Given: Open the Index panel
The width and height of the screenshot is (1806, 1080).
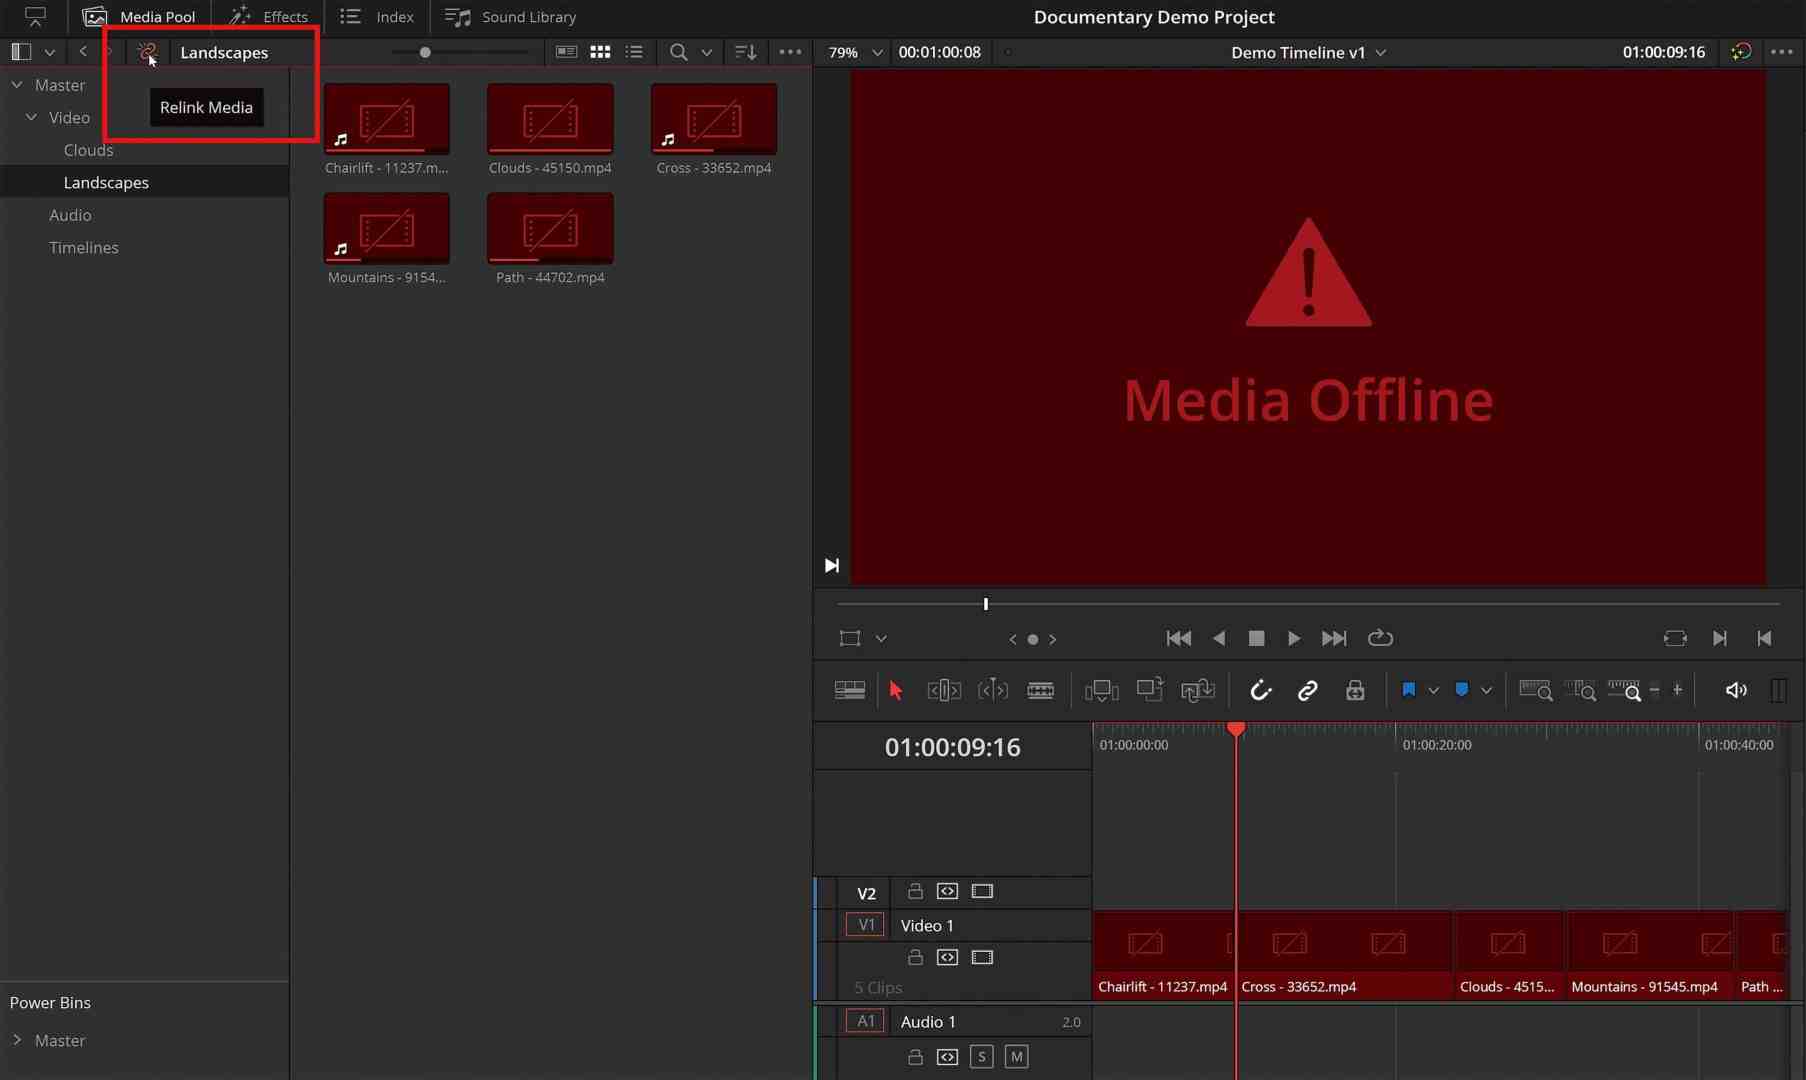Looking at the screenshot, I should click(377, 16).
